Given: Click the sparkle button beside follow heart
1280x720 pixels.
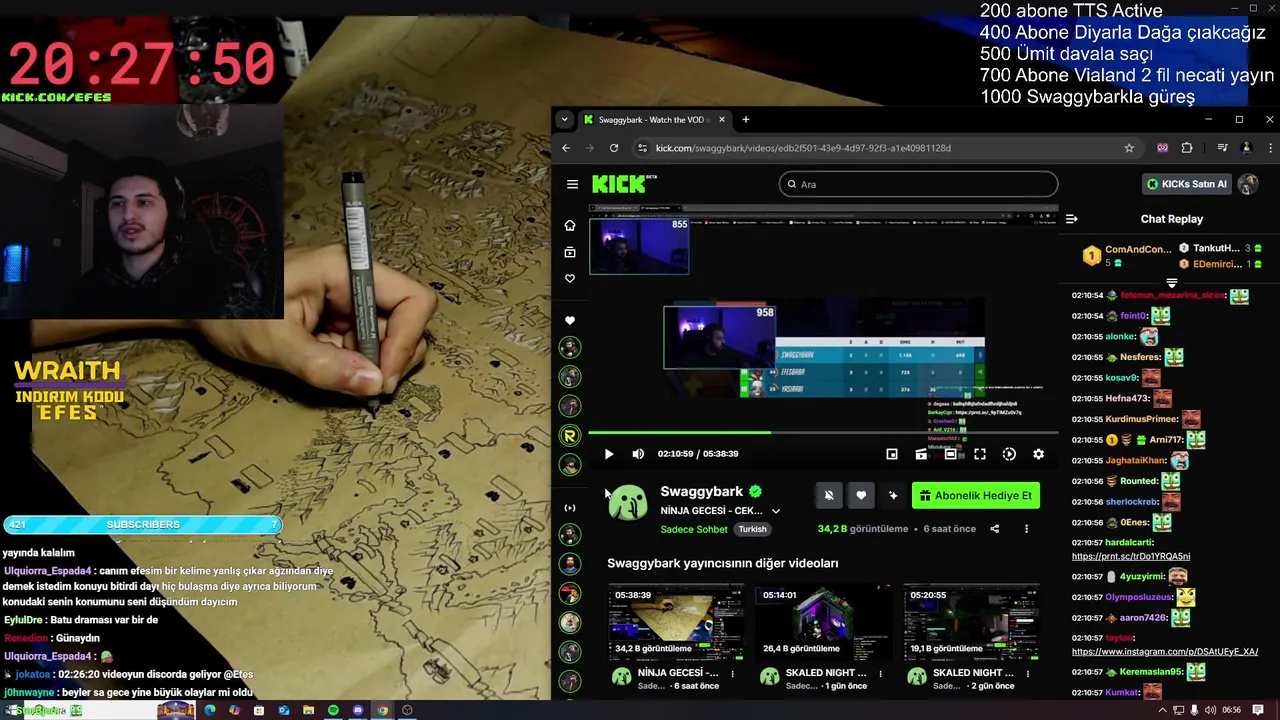Looking at the screenshot, I should (893, 495).
